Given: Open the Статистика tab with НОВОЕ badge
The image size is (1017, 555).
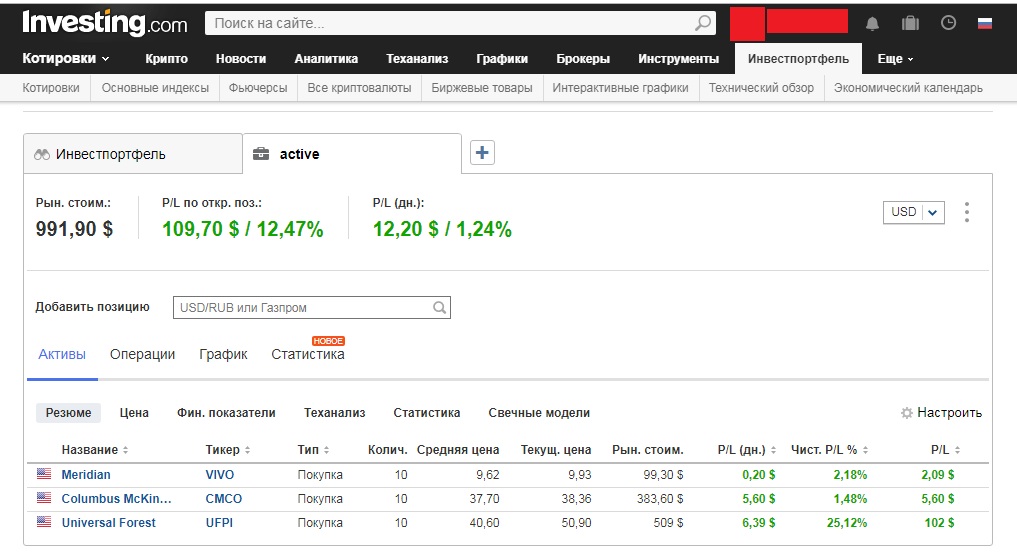Looking at the screenshot, I should coord(308,355).
